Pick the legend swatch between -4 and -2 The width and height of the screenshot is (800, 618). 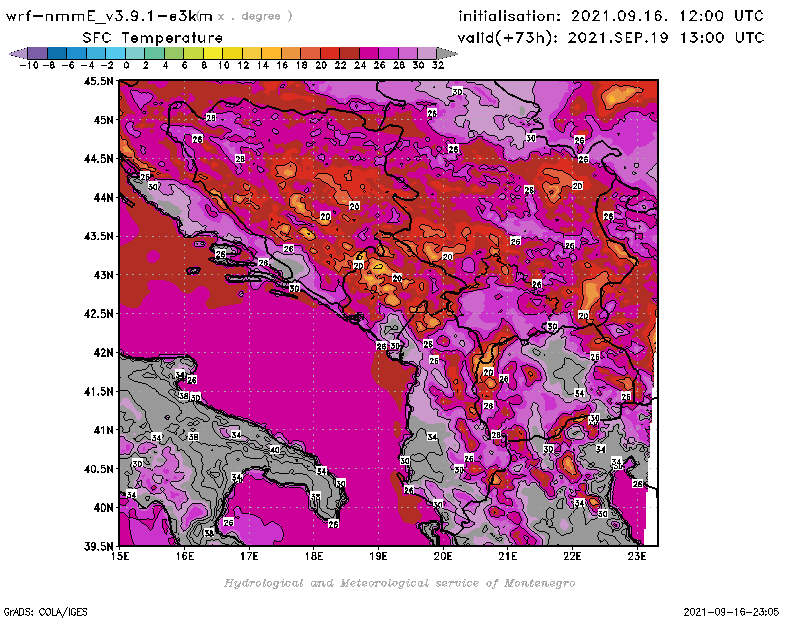(96, 53)
